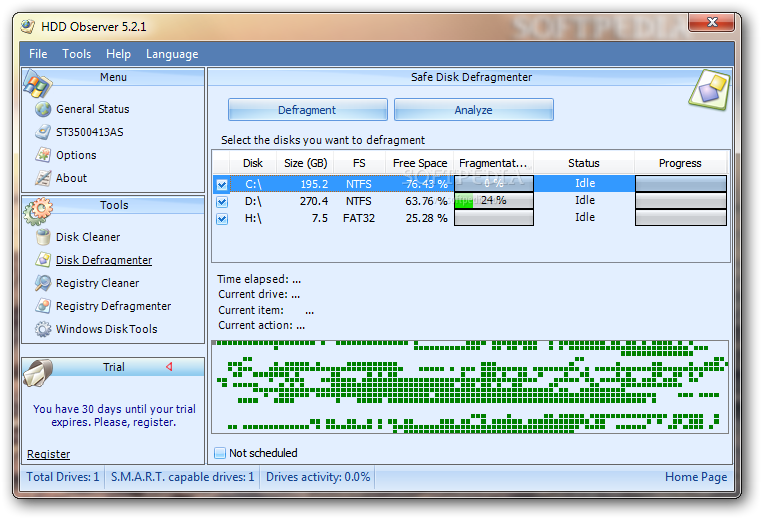The height and width of the screenshot is (519, 762).
Task: Select the Disk Defragmenter link
Action: point(104,260)
